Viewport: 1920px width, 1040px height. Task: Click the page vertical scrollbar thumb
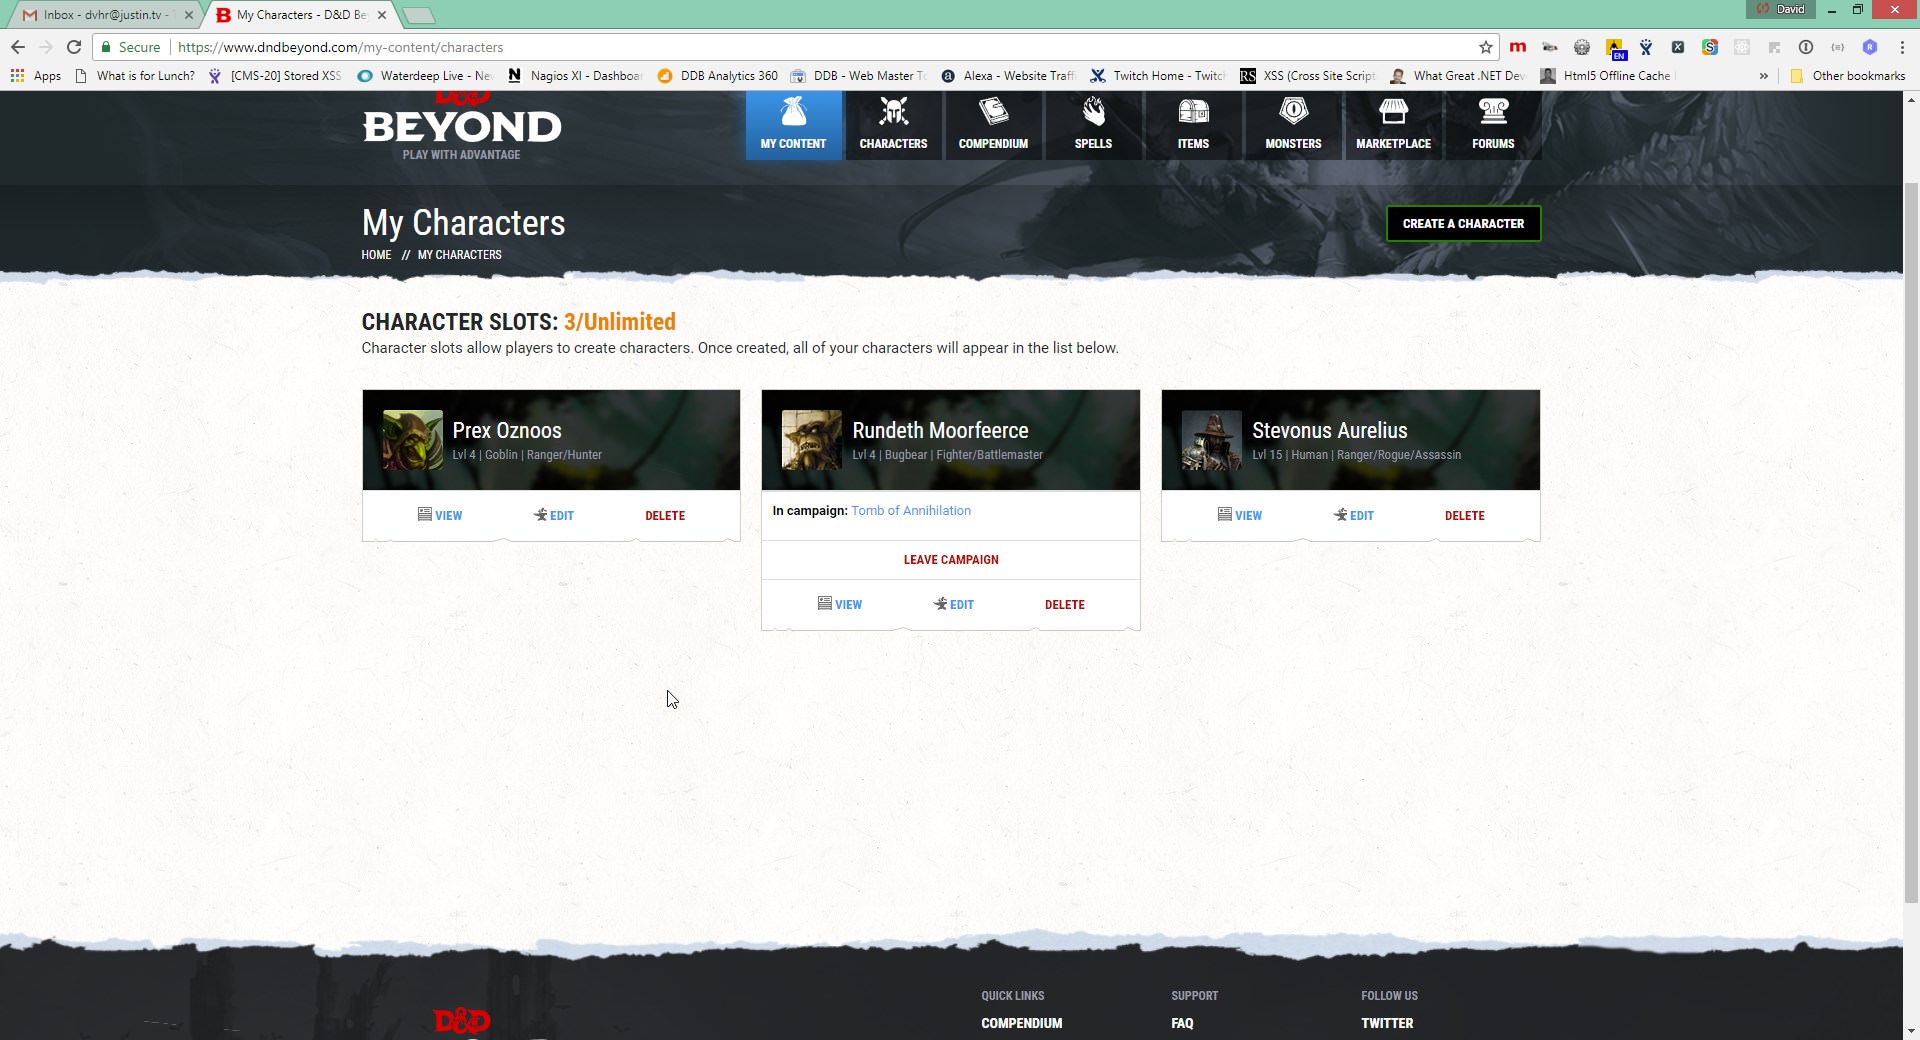click(x=1911, y=543)
